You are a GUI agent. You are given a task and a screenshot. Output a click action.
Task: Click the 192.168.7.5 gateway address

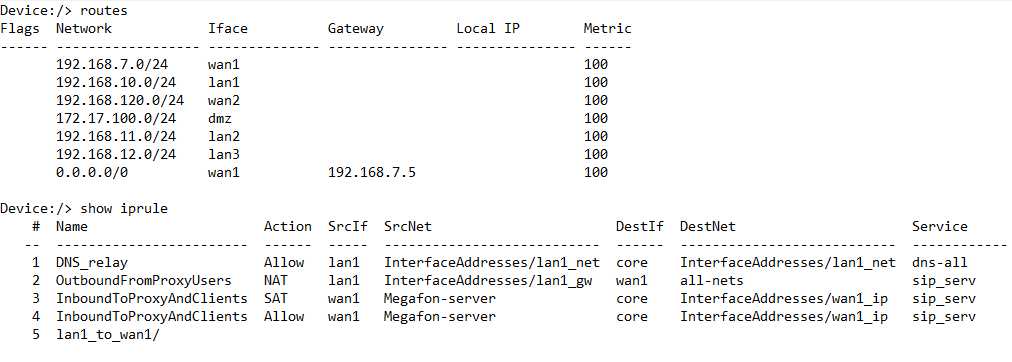367,172
